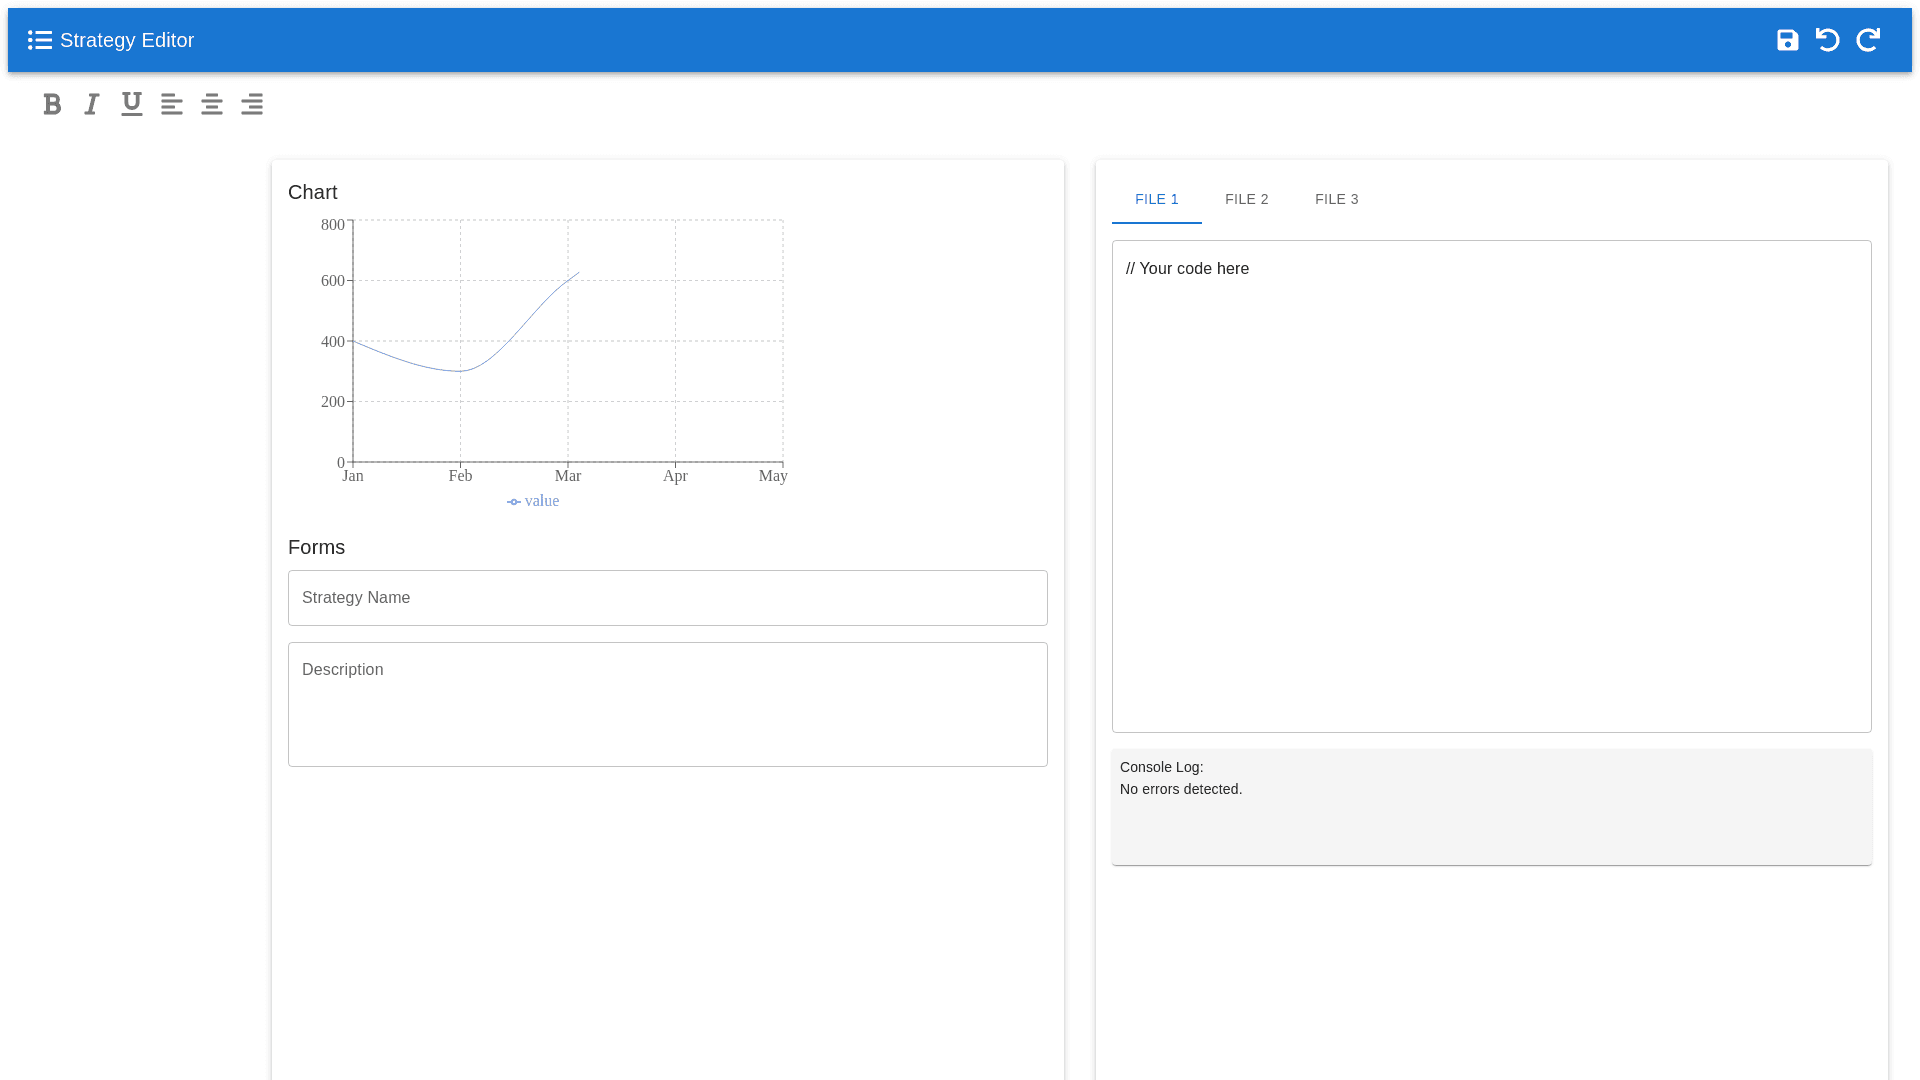The height and width of the screenshot is (1080, 1920).
Task: Click the Save icon in header
Action: point(1787,40)
